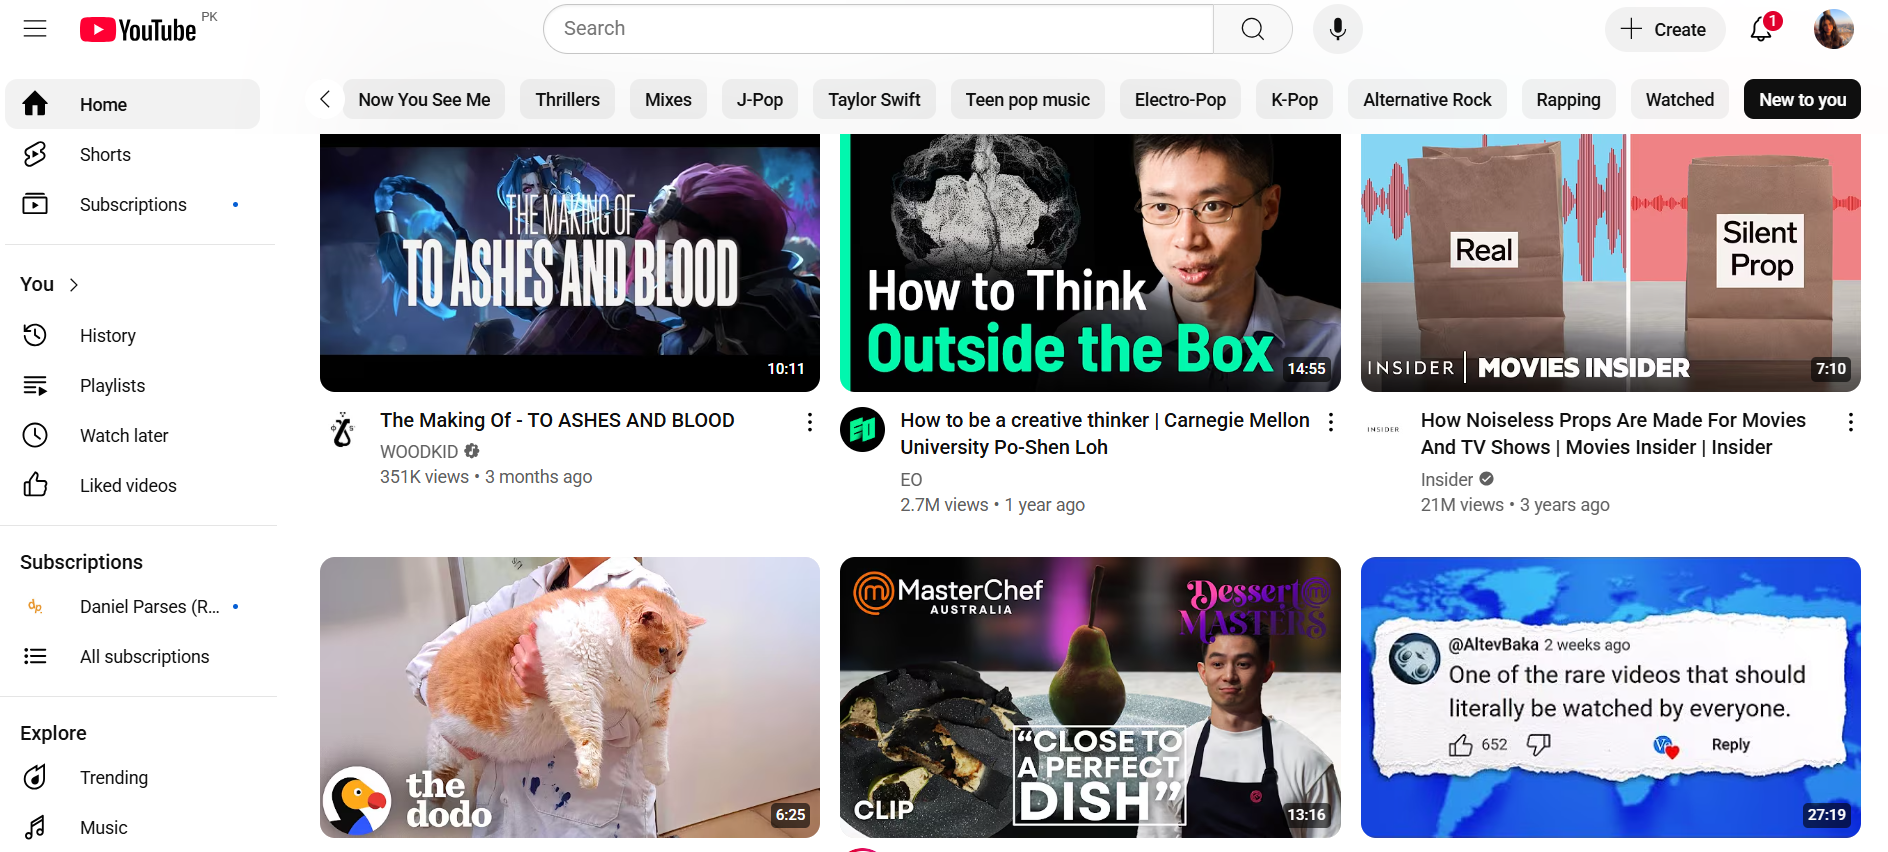The width and height of the screenshot is (1888, 852).
Task: Select the Rapping chip
Action: [1568, 99]
